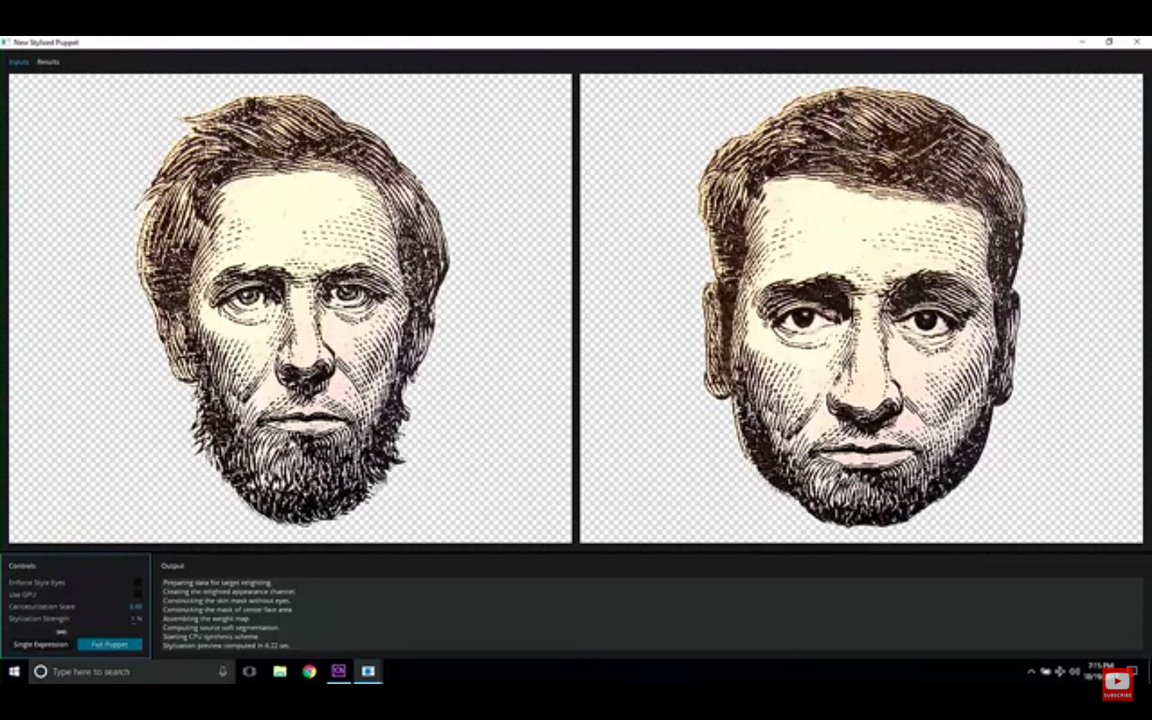Click the microphone icon in search box
The image size is (1152, 720).
click(x=223, y=672)
